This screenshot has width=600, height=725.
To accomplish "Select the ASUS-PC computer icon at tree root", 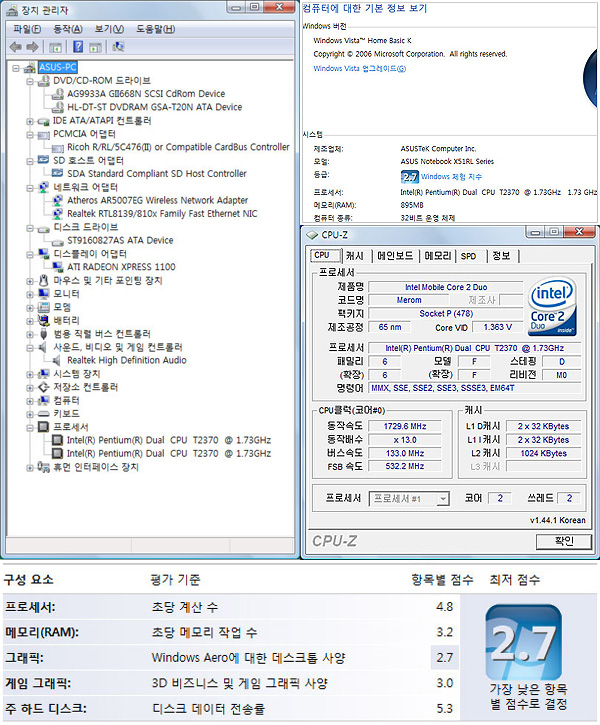I will pyautogui.click(x=30, y=68).
